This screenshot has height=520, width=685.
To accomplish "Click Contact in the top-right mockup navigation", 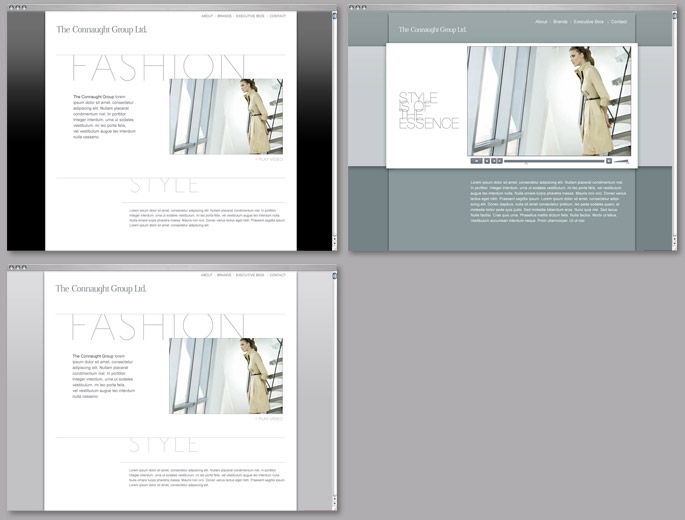I will point(619,21).
